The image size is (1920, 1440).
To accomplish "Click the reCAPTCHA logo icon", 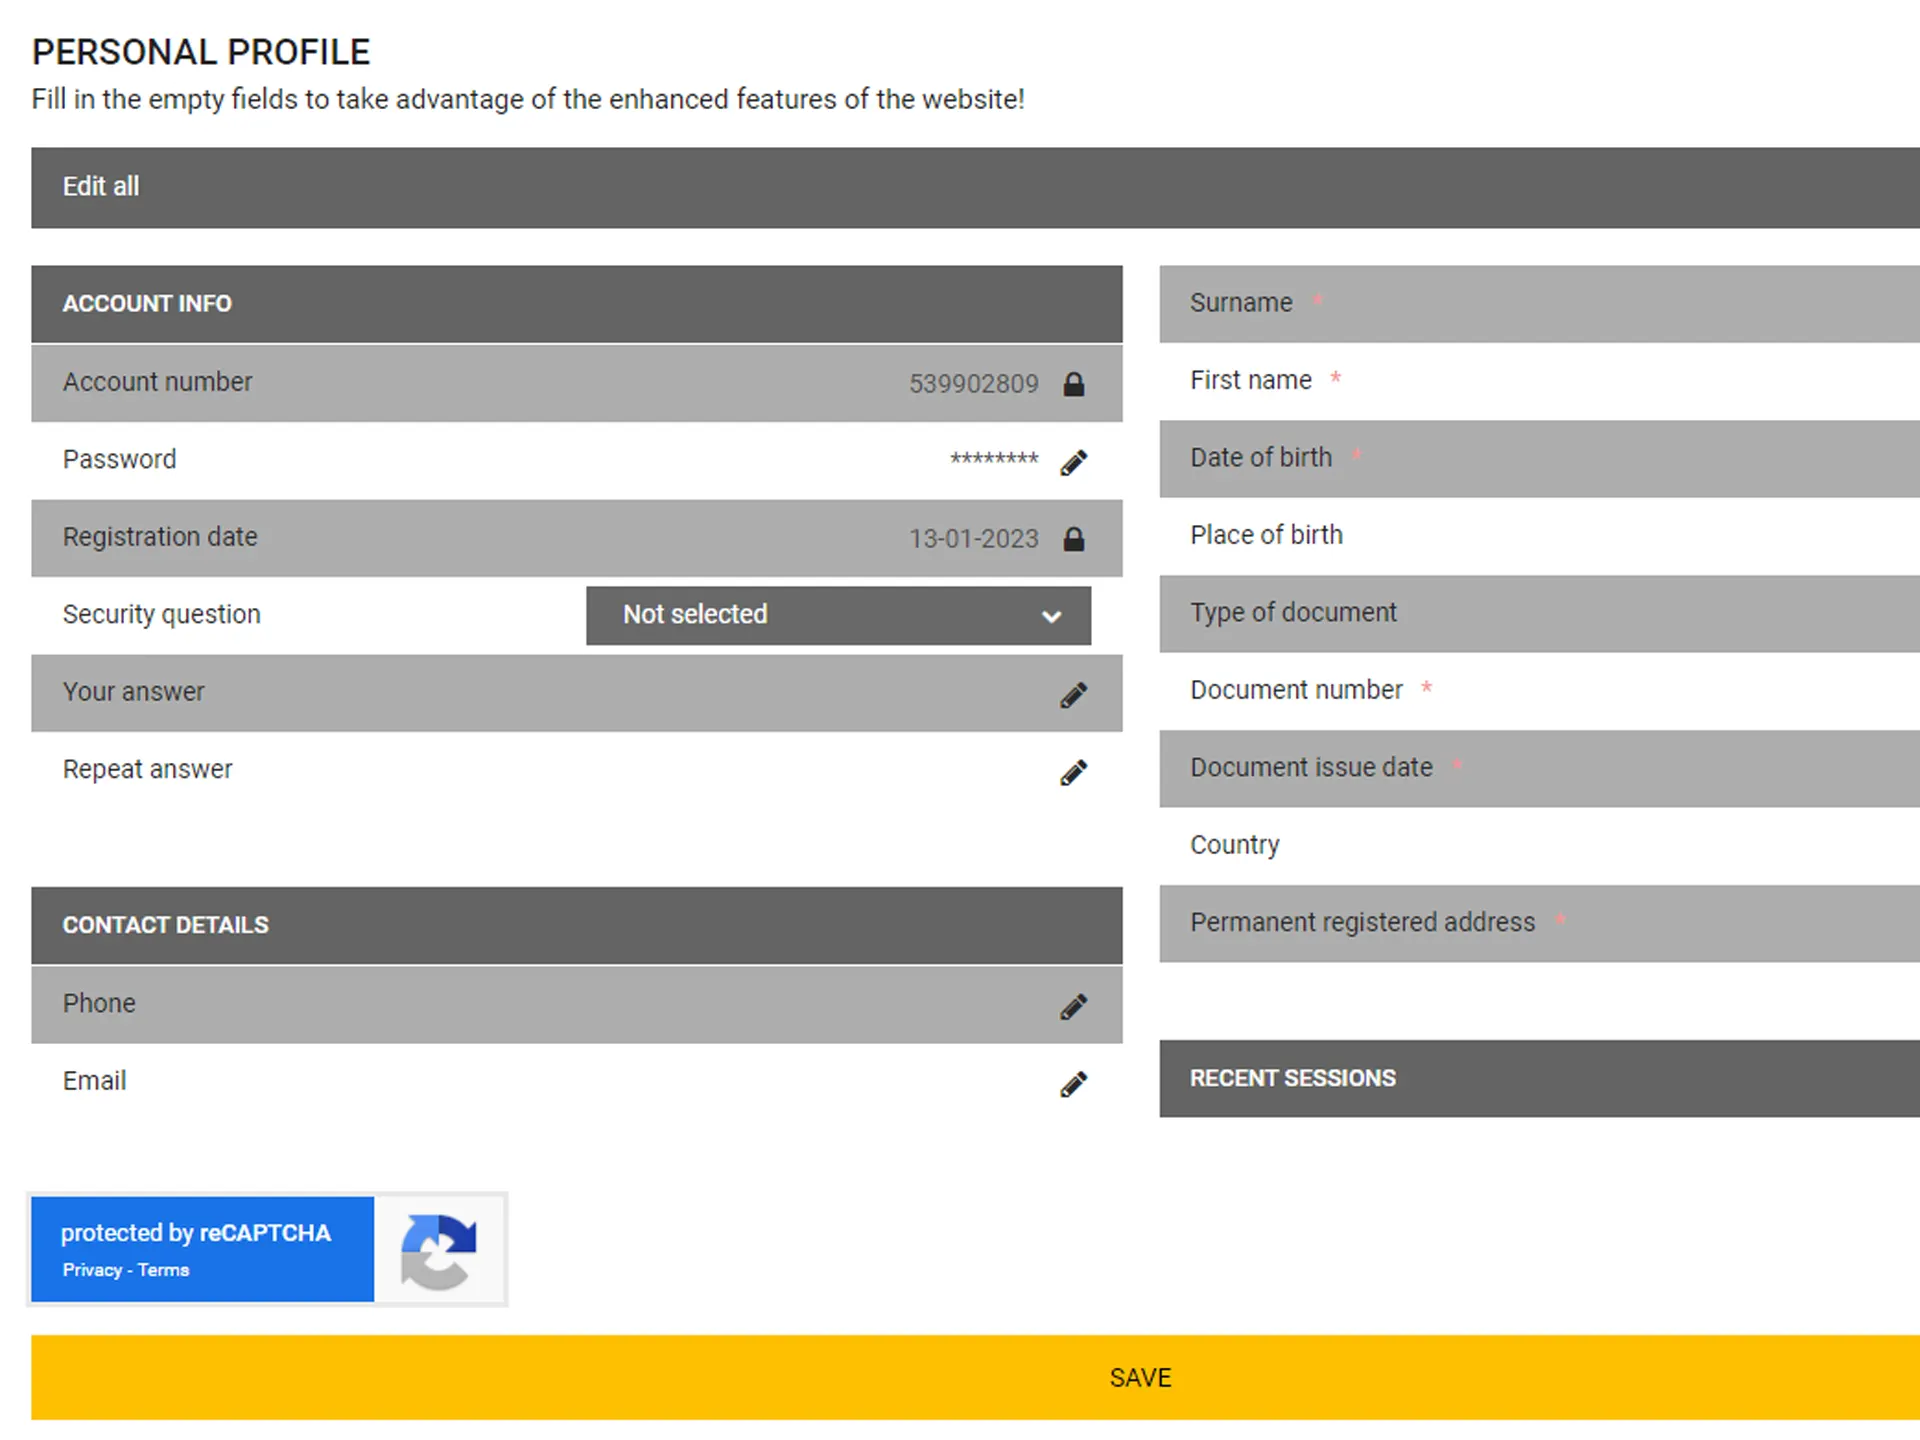I will (x=439, y=1250).
